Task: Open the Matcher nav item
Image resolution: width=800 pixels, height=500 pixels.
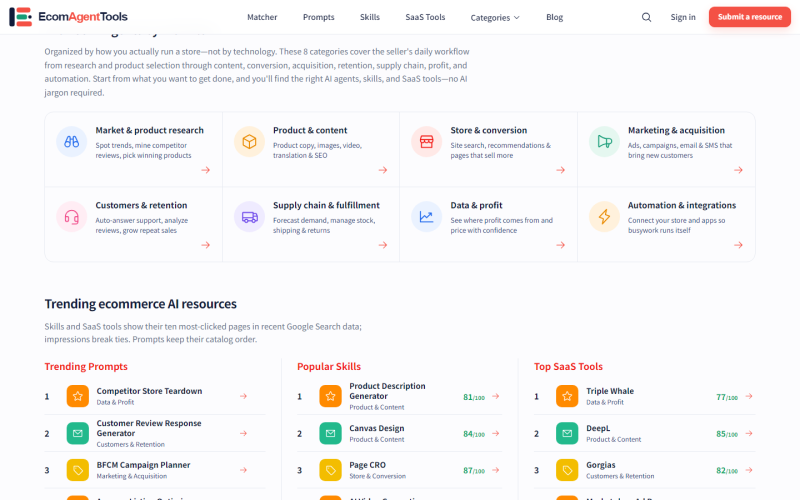Action: (262, 17)
